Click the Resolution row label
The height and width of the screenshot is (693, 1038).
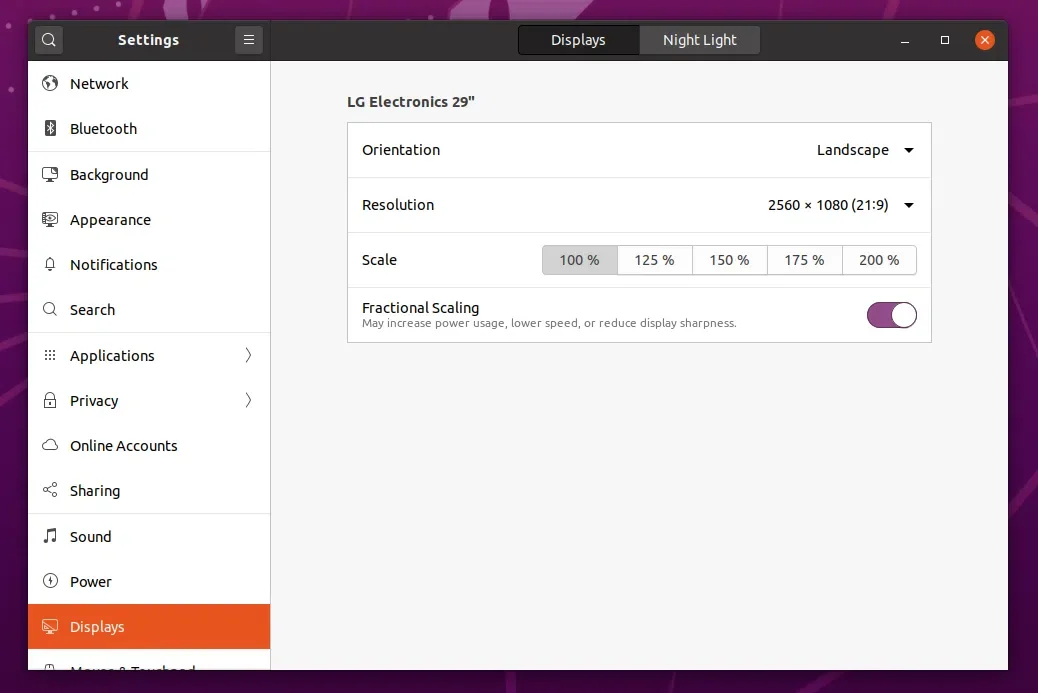coord(398,205)
